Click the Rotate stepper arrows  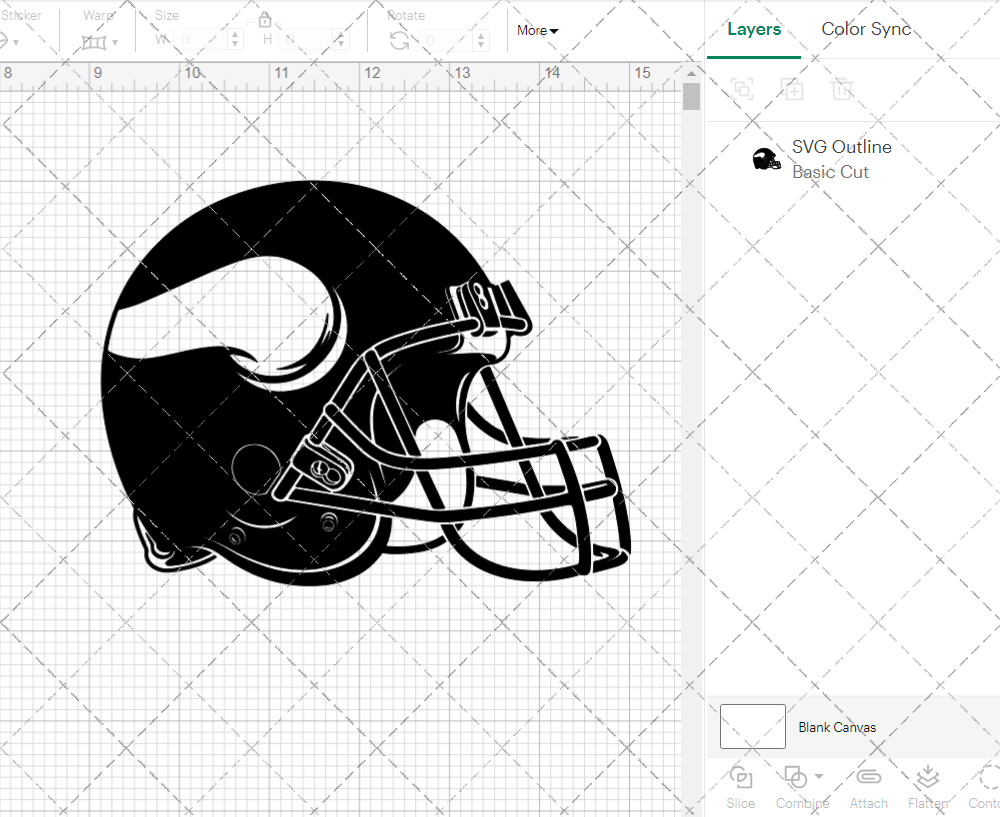click(x=482, y=40)
